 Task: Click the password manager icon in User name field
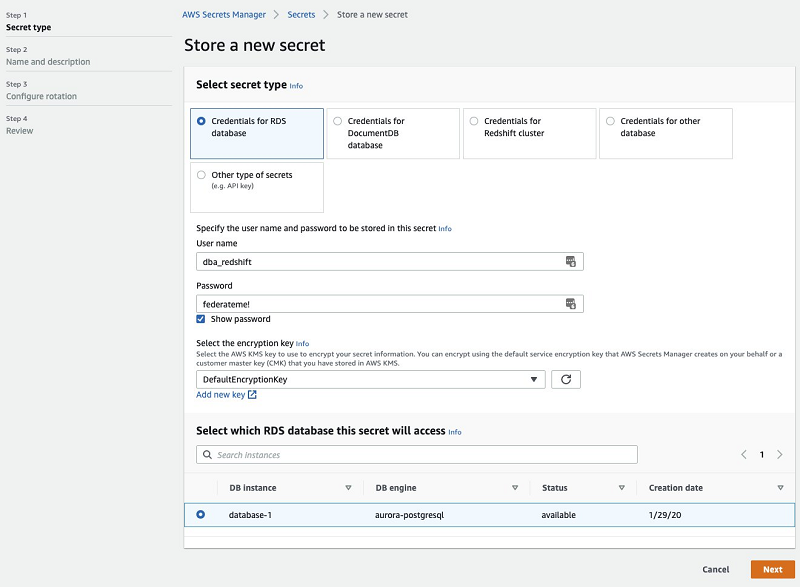point(571,261)
